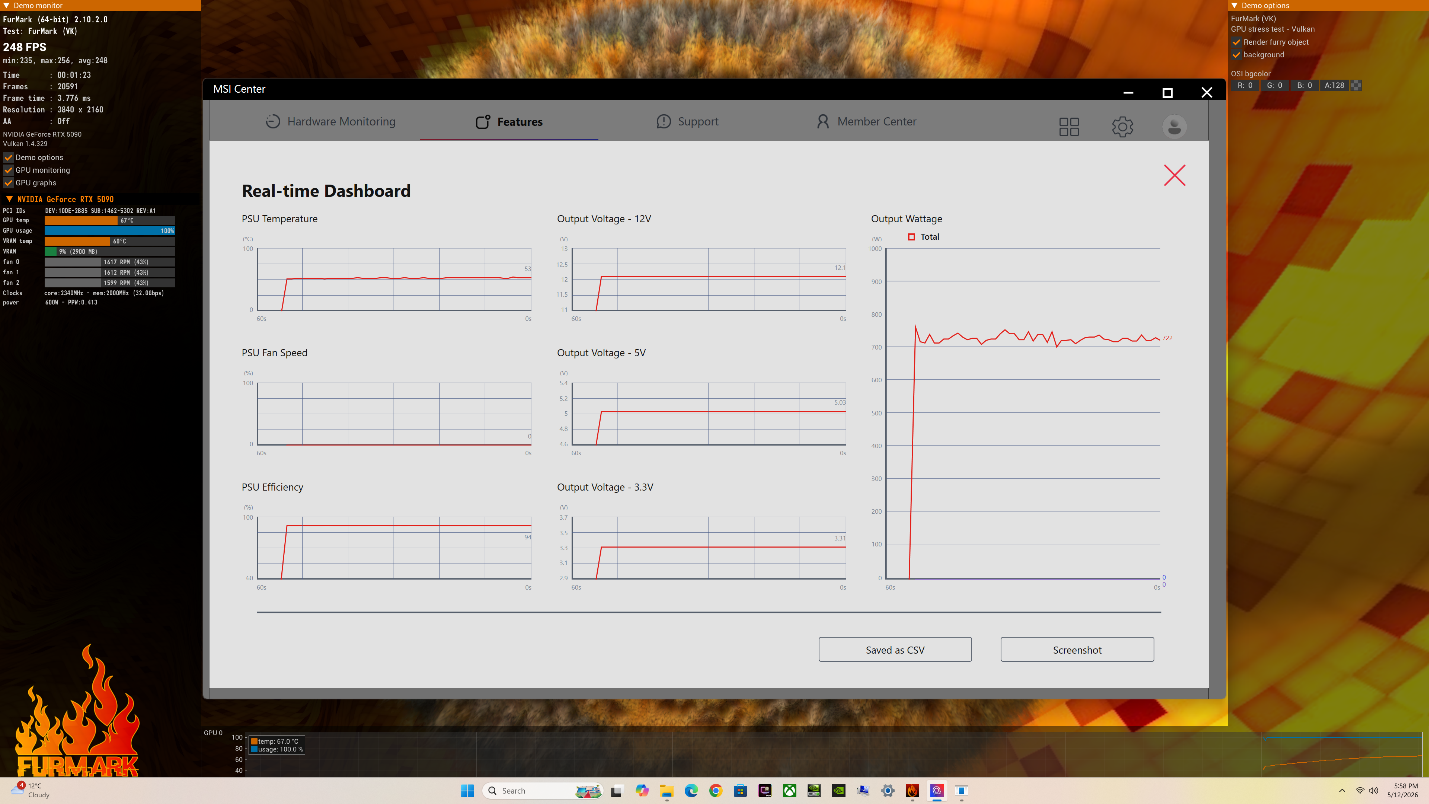Open the network status tray icon
Image resolution: width=1429 pixels, height=804 pixels.
[1359, 791]
